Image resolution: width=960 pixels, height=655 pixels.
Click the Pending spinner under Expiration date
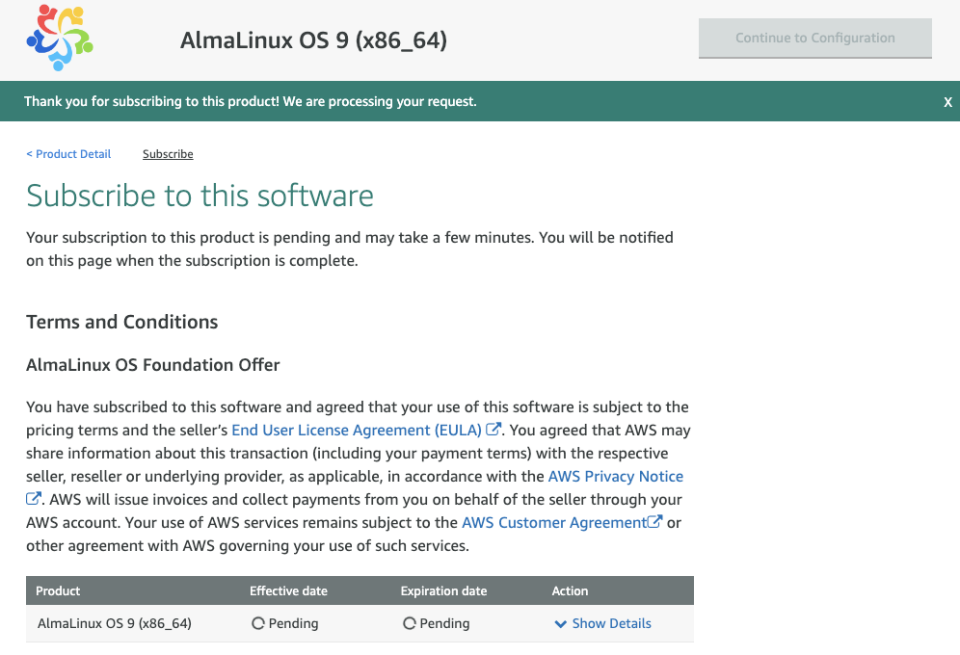(409, 623)
